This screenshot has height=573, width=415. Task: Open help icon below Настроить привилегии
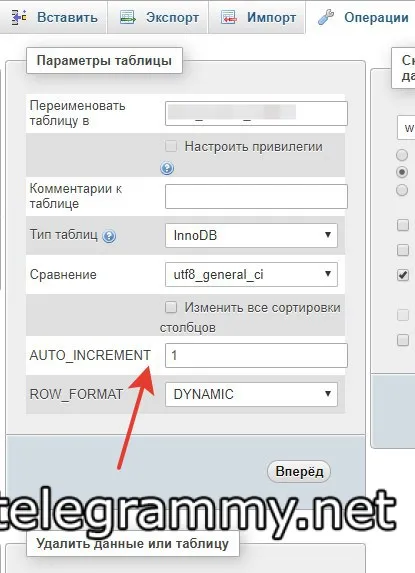pos(167,168)
